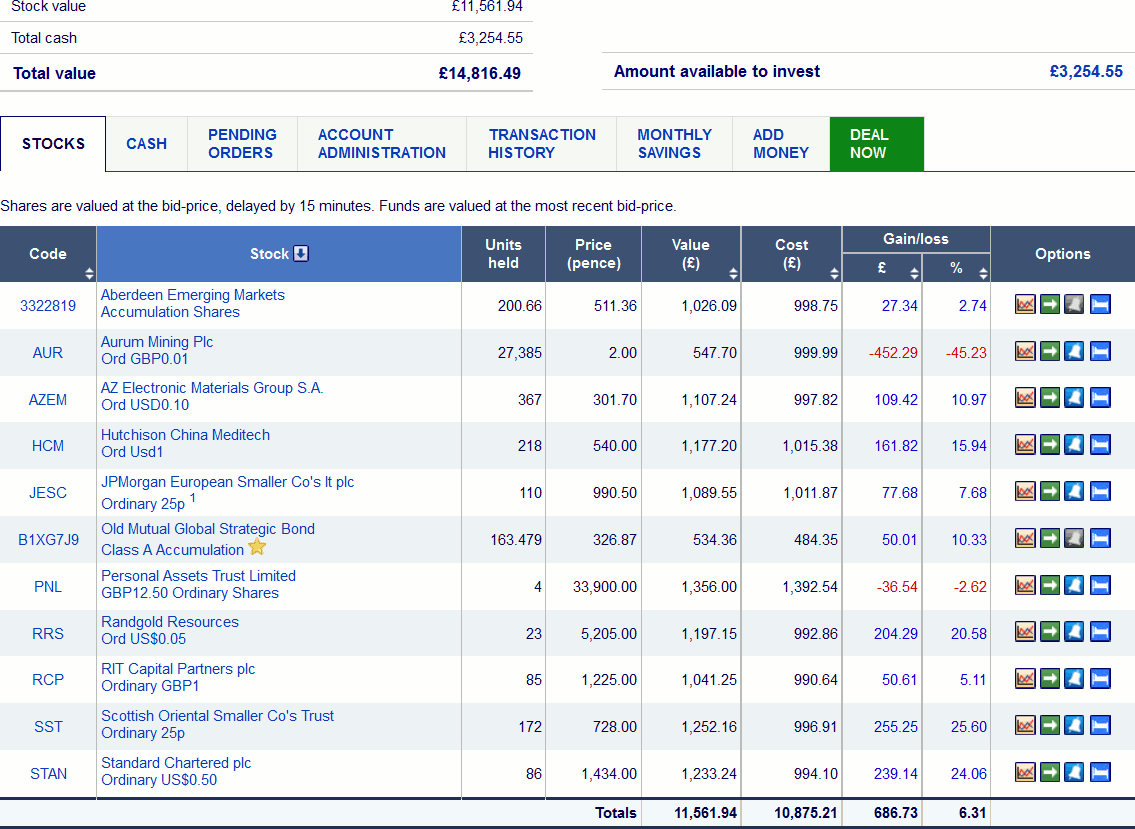Click the blue bed-shaped icon in the RRS row
Screen dimensions: 1135x829
coord(1100,632)
